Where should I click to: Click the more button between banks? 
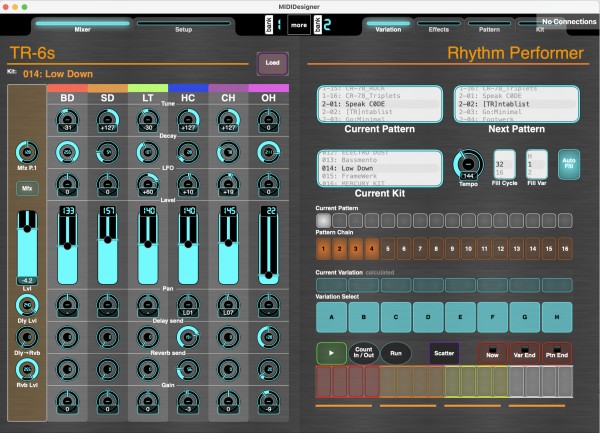[299, 25]
